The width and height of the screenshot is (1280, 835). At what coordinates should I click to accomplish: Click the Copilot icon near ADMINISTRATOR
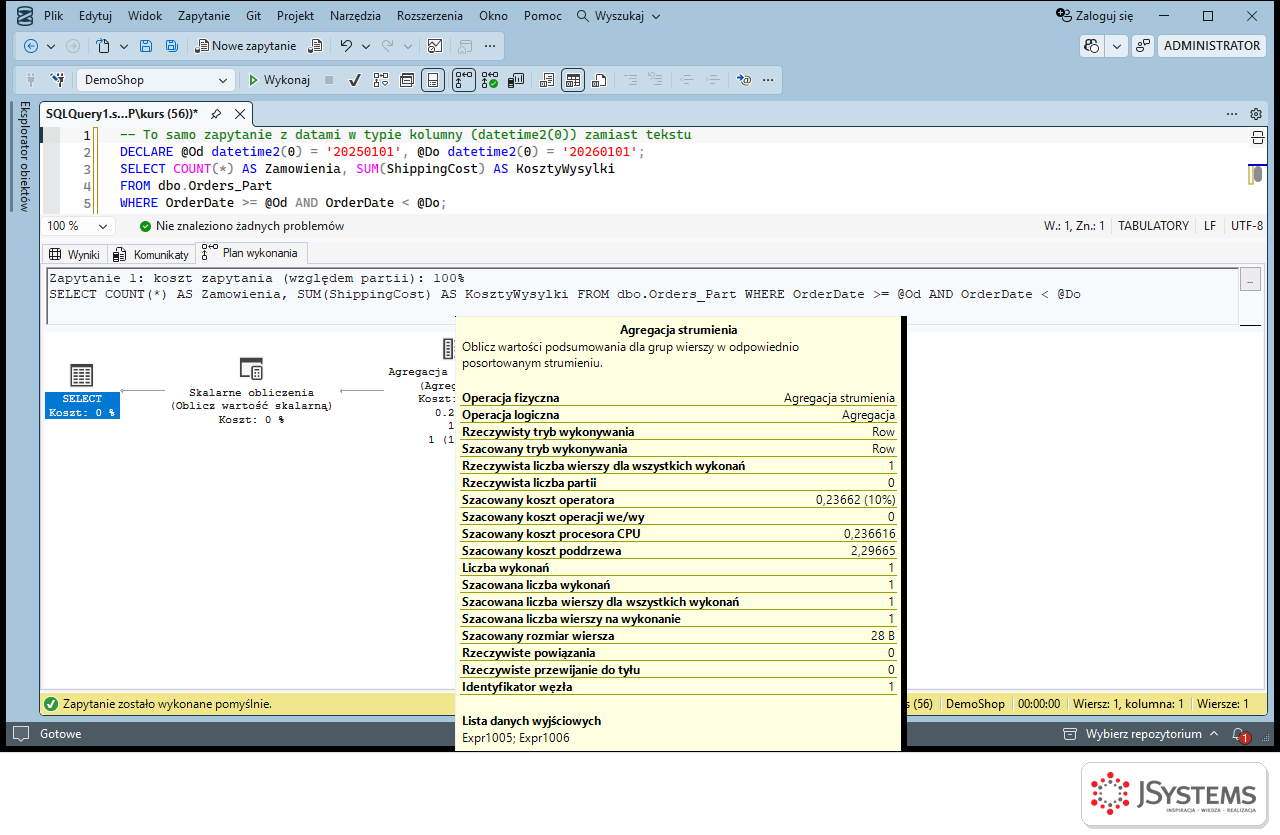(1092, 46)
